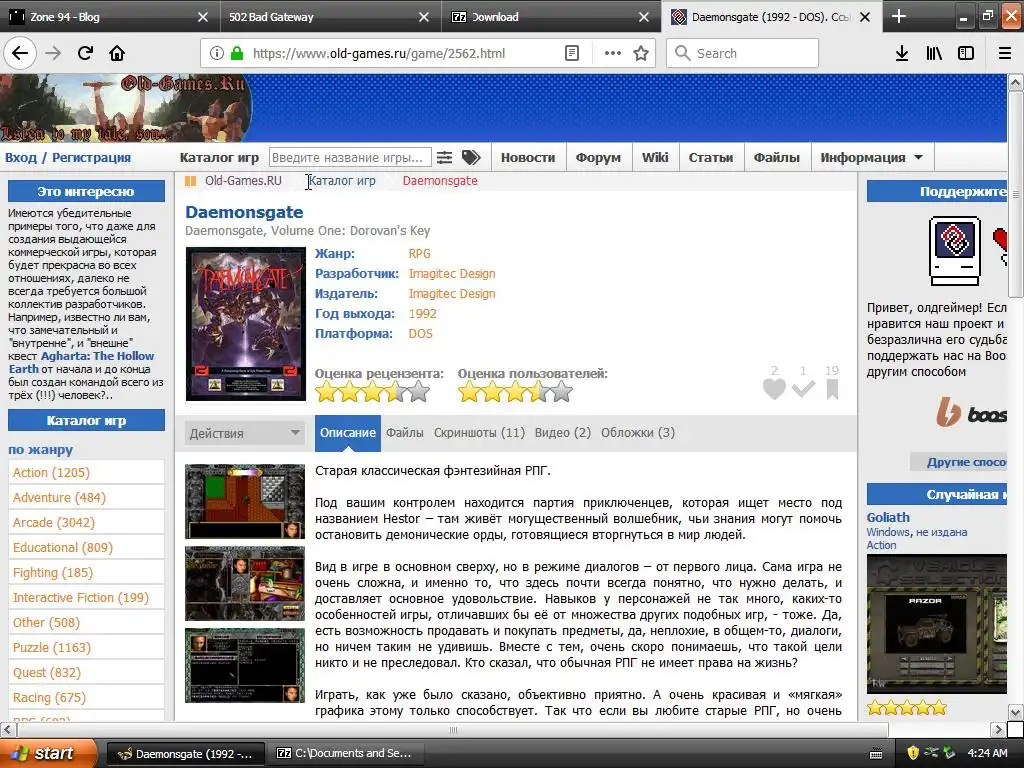Open the DOS platform link
The image size is (1024, 768).
421,334
